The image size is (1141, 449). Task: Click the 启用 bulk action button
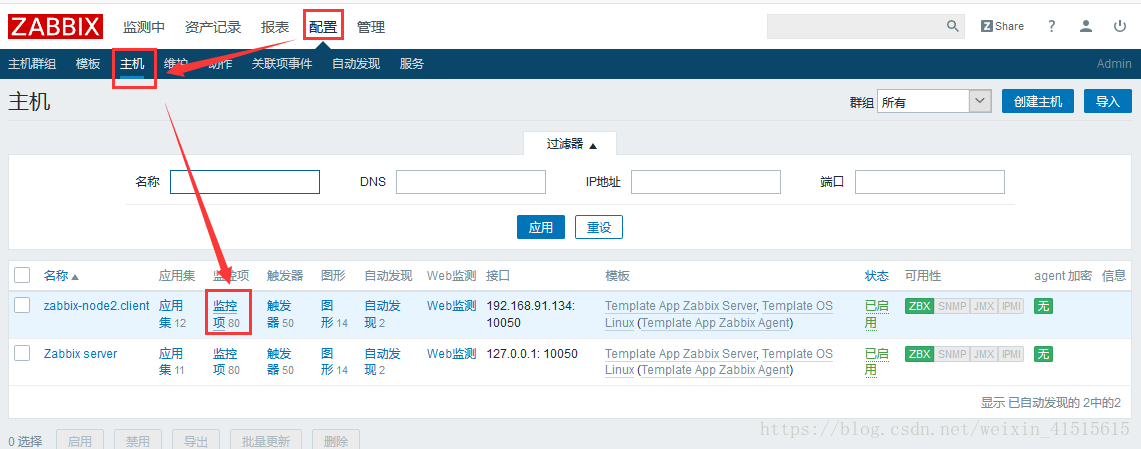click(79, 440)
